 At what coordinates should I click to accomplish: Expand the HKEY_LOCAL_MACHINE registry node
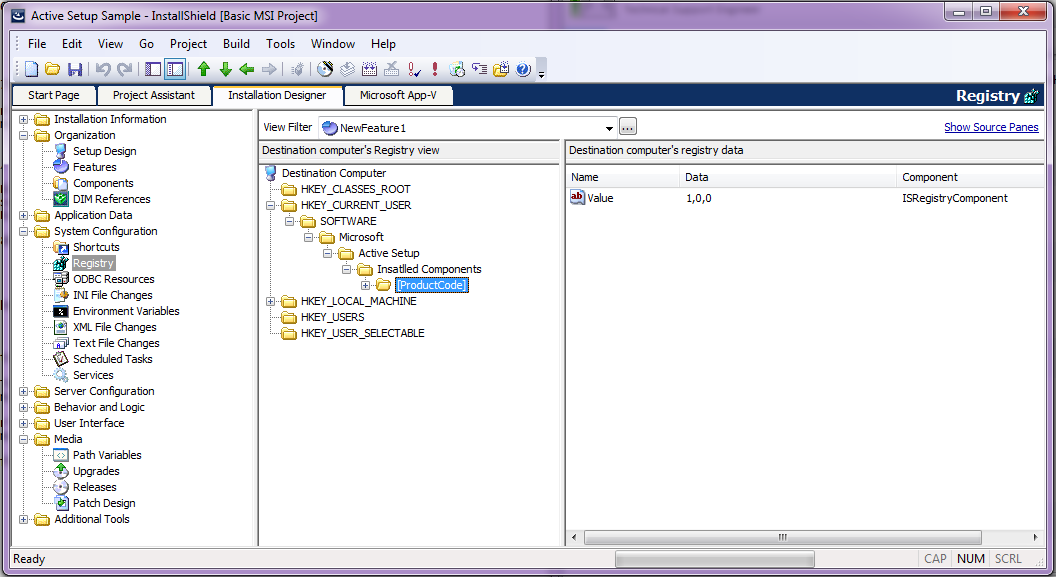(271, 302)
